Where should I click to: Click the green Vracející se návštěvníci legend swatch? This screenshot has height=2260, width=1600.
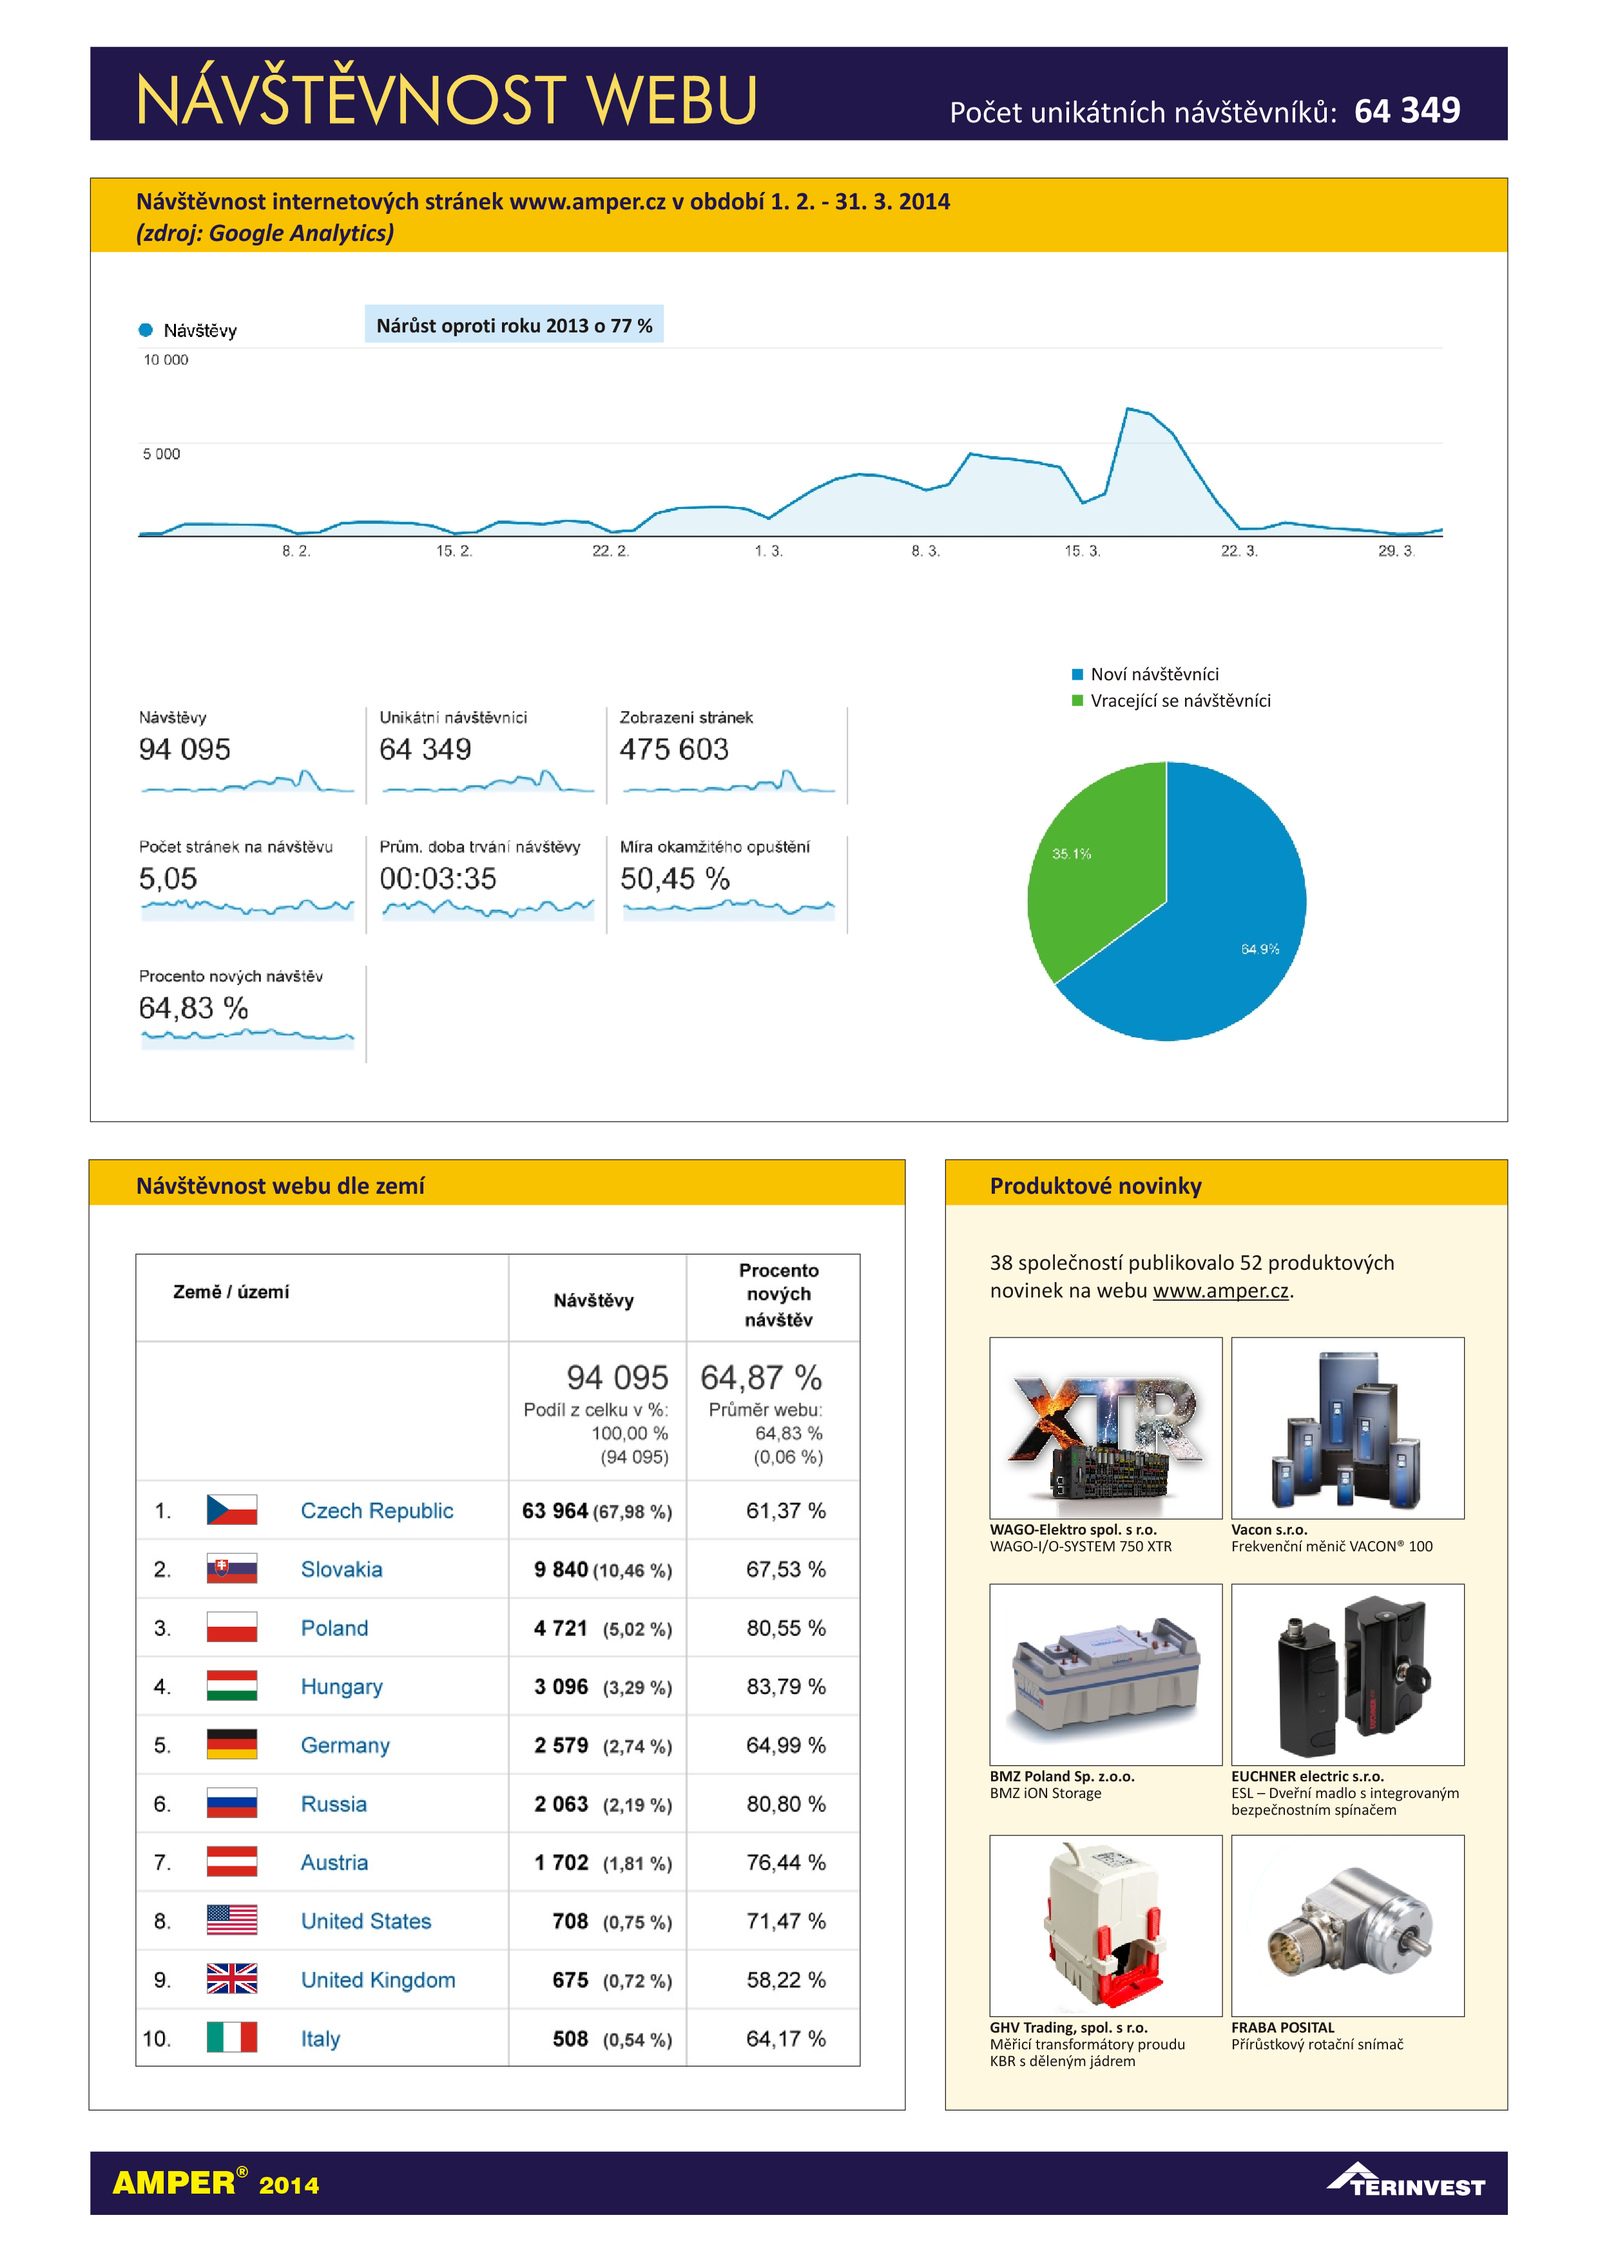point(1077,700)
